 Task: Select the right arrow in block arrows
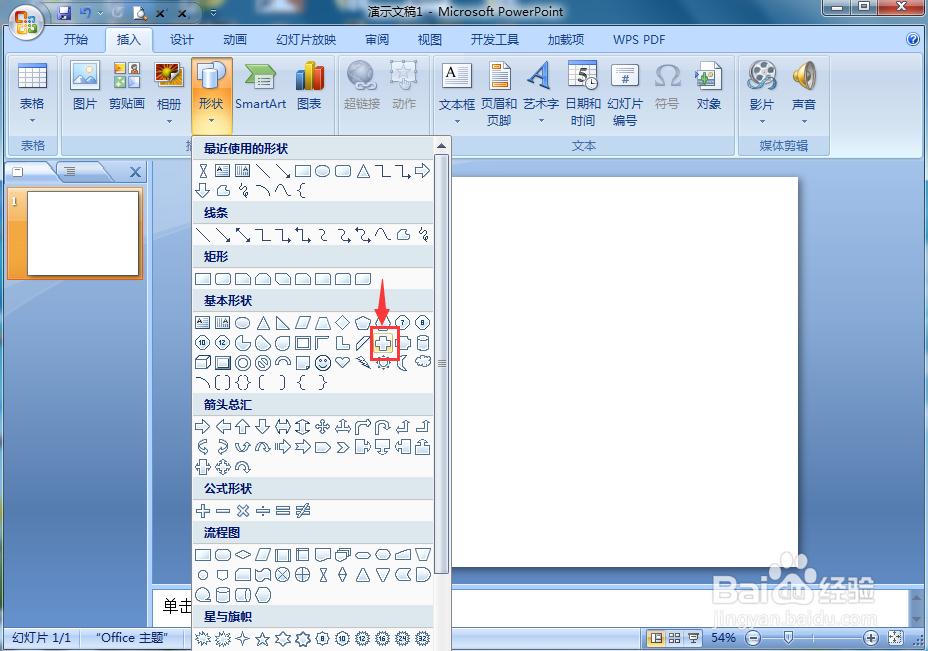tap(202, 427)
